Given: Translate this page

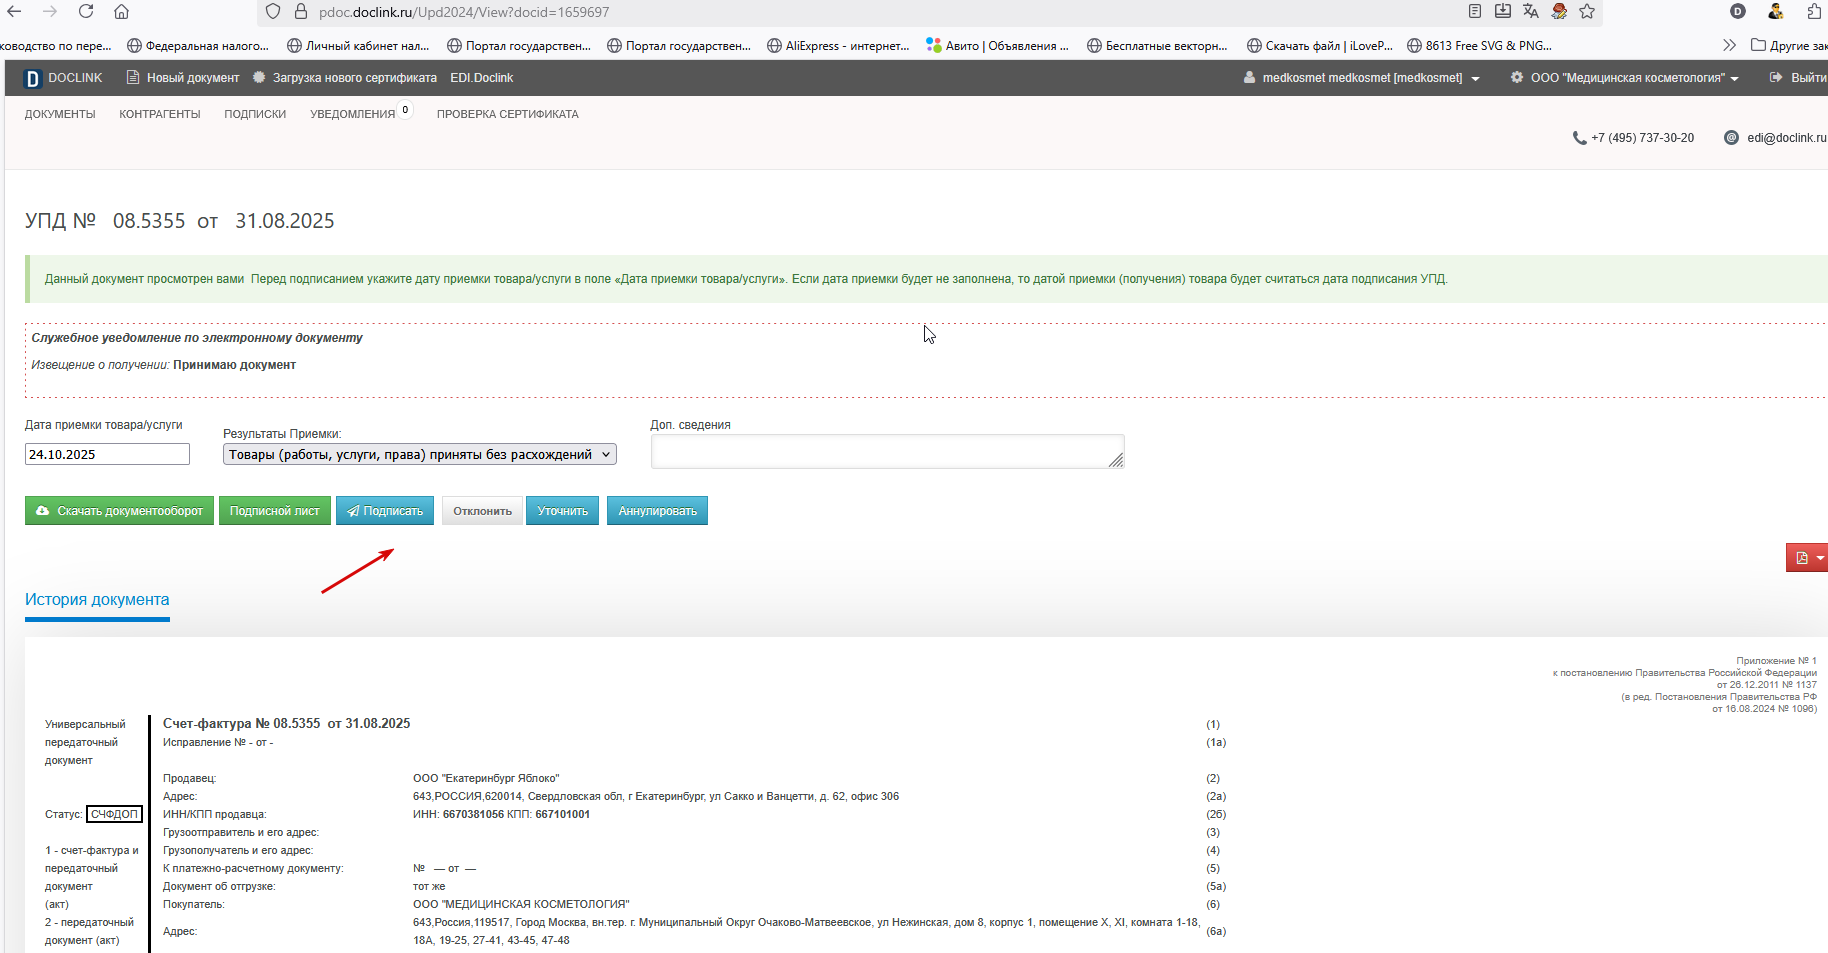Looking at the screenshot, I should click(1531, 11).
